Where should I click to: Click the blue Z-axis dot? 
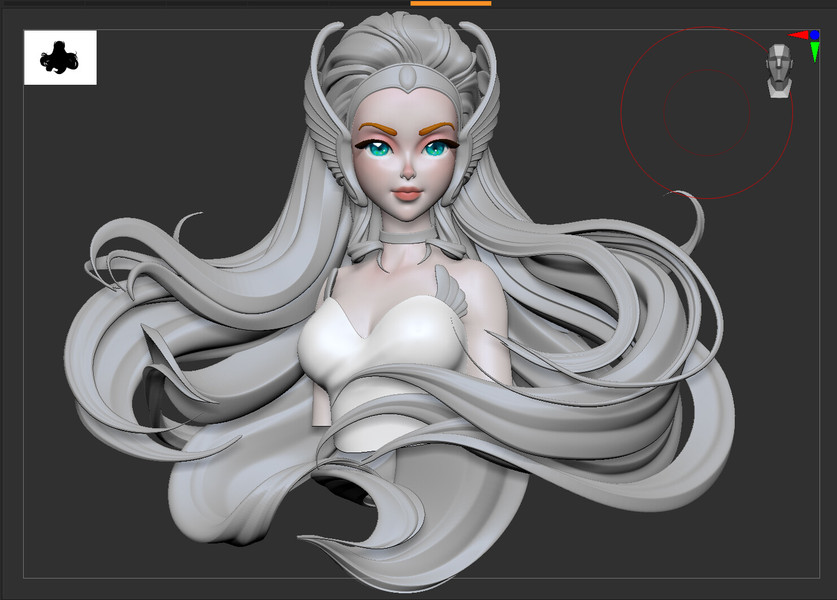[814, 35]
